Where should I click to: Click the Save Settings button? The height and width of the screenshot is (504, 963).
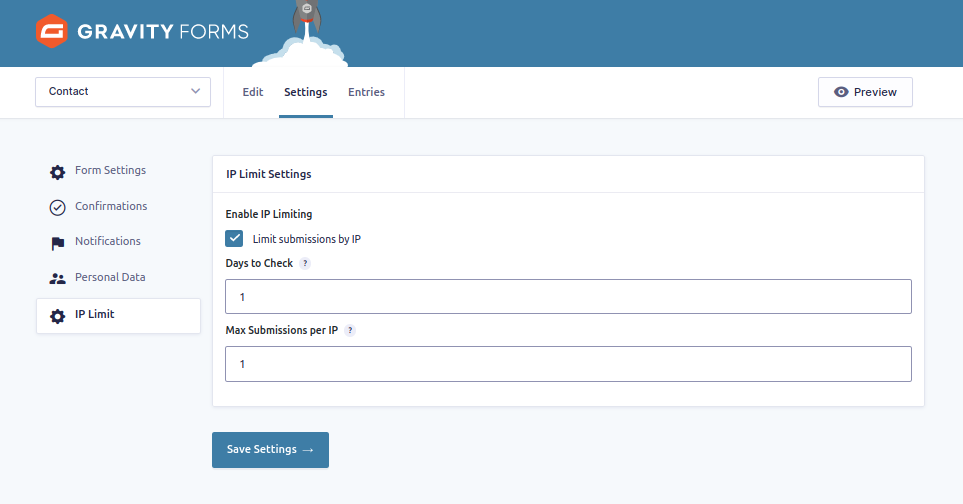(270, 450)
